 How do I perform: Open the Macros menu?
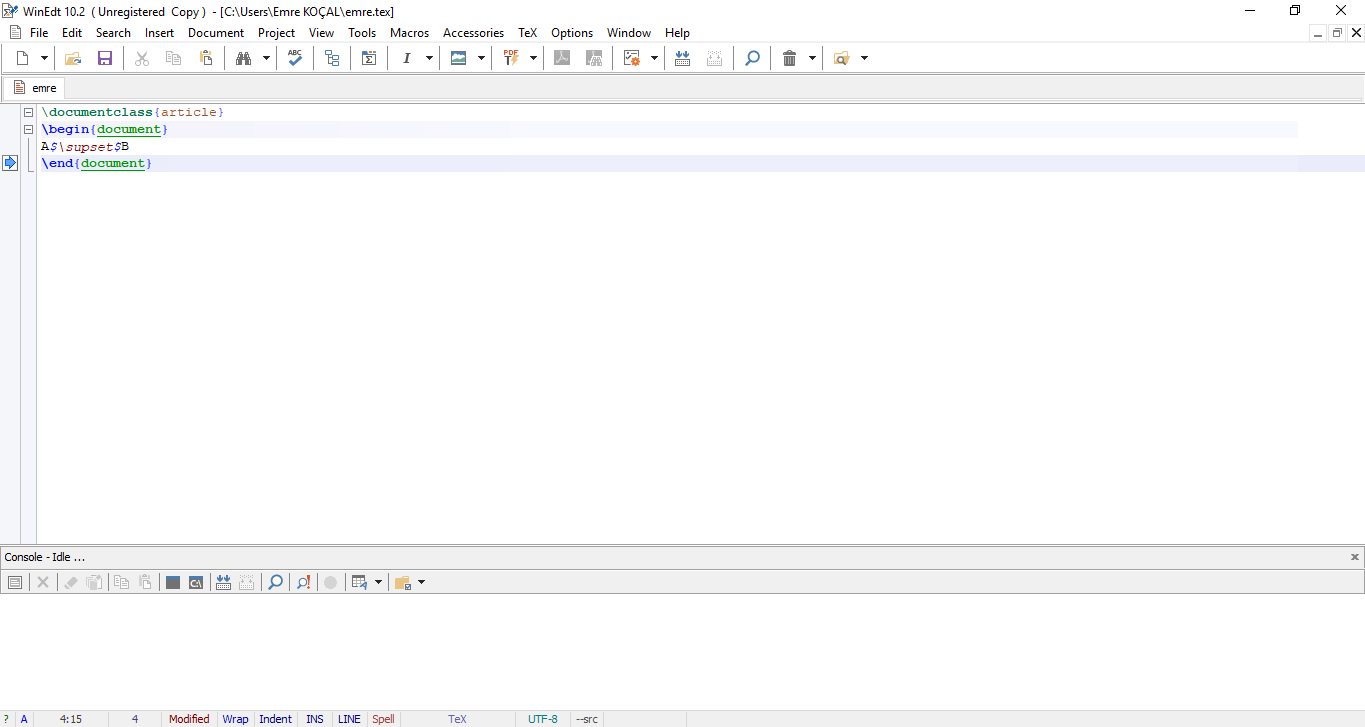coord(409,33)
